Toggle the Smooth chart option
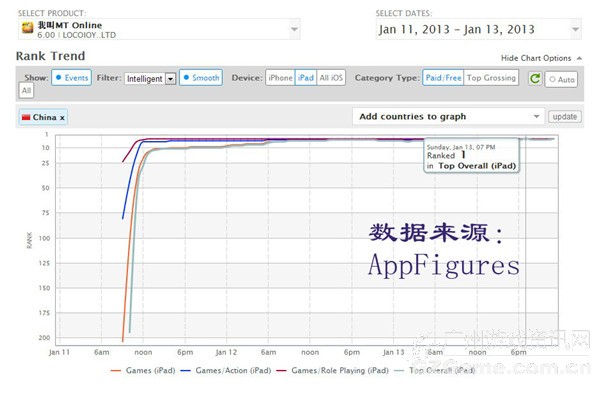This screenshot has width=600, height=394. (201, 78)
